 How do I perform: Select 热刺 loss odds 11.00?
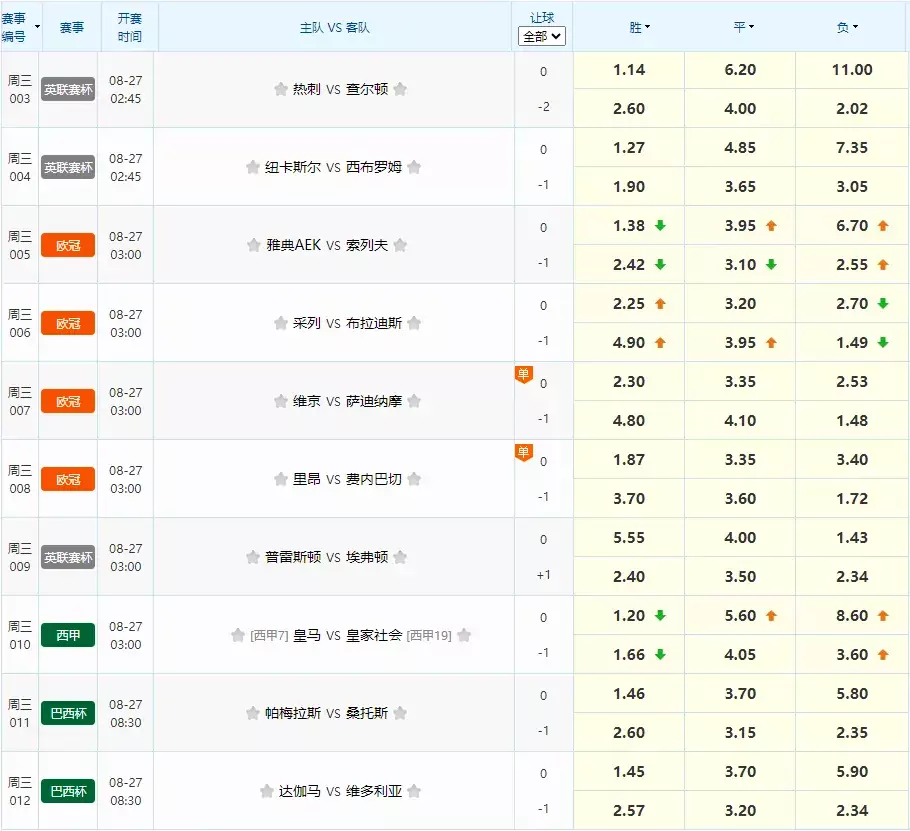click(x=852, y=70)
